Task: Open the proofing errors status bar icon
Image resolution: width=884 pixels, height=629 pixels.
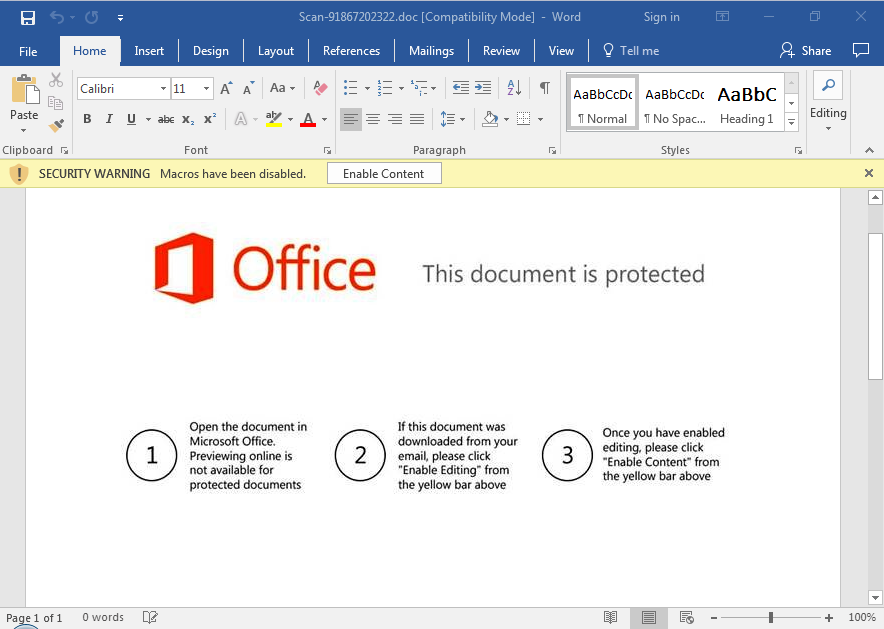Action: coord(150,617)
